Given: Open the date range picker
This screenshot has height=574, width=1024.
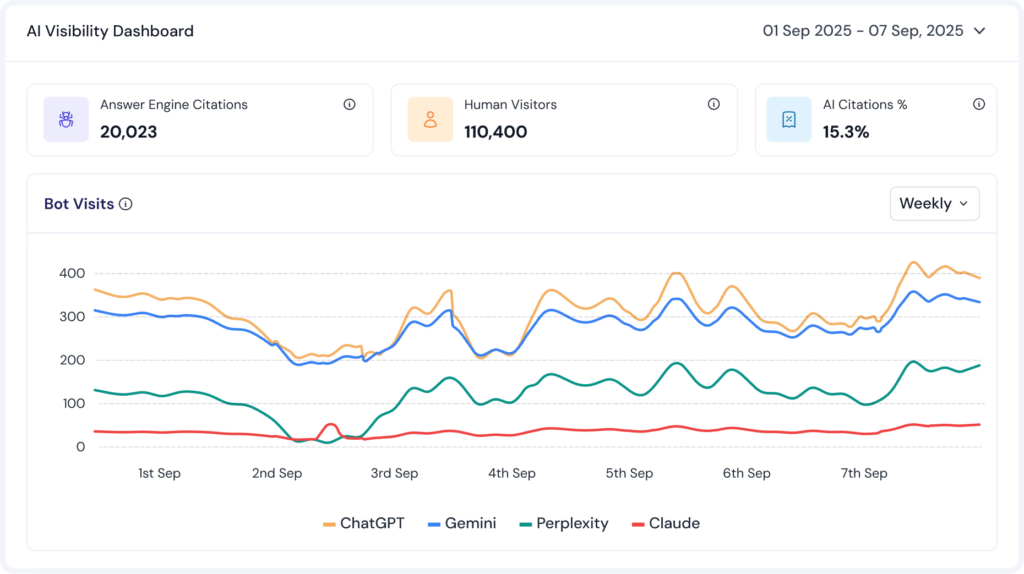Looking at the screenshot, I should tap(862, 31).
